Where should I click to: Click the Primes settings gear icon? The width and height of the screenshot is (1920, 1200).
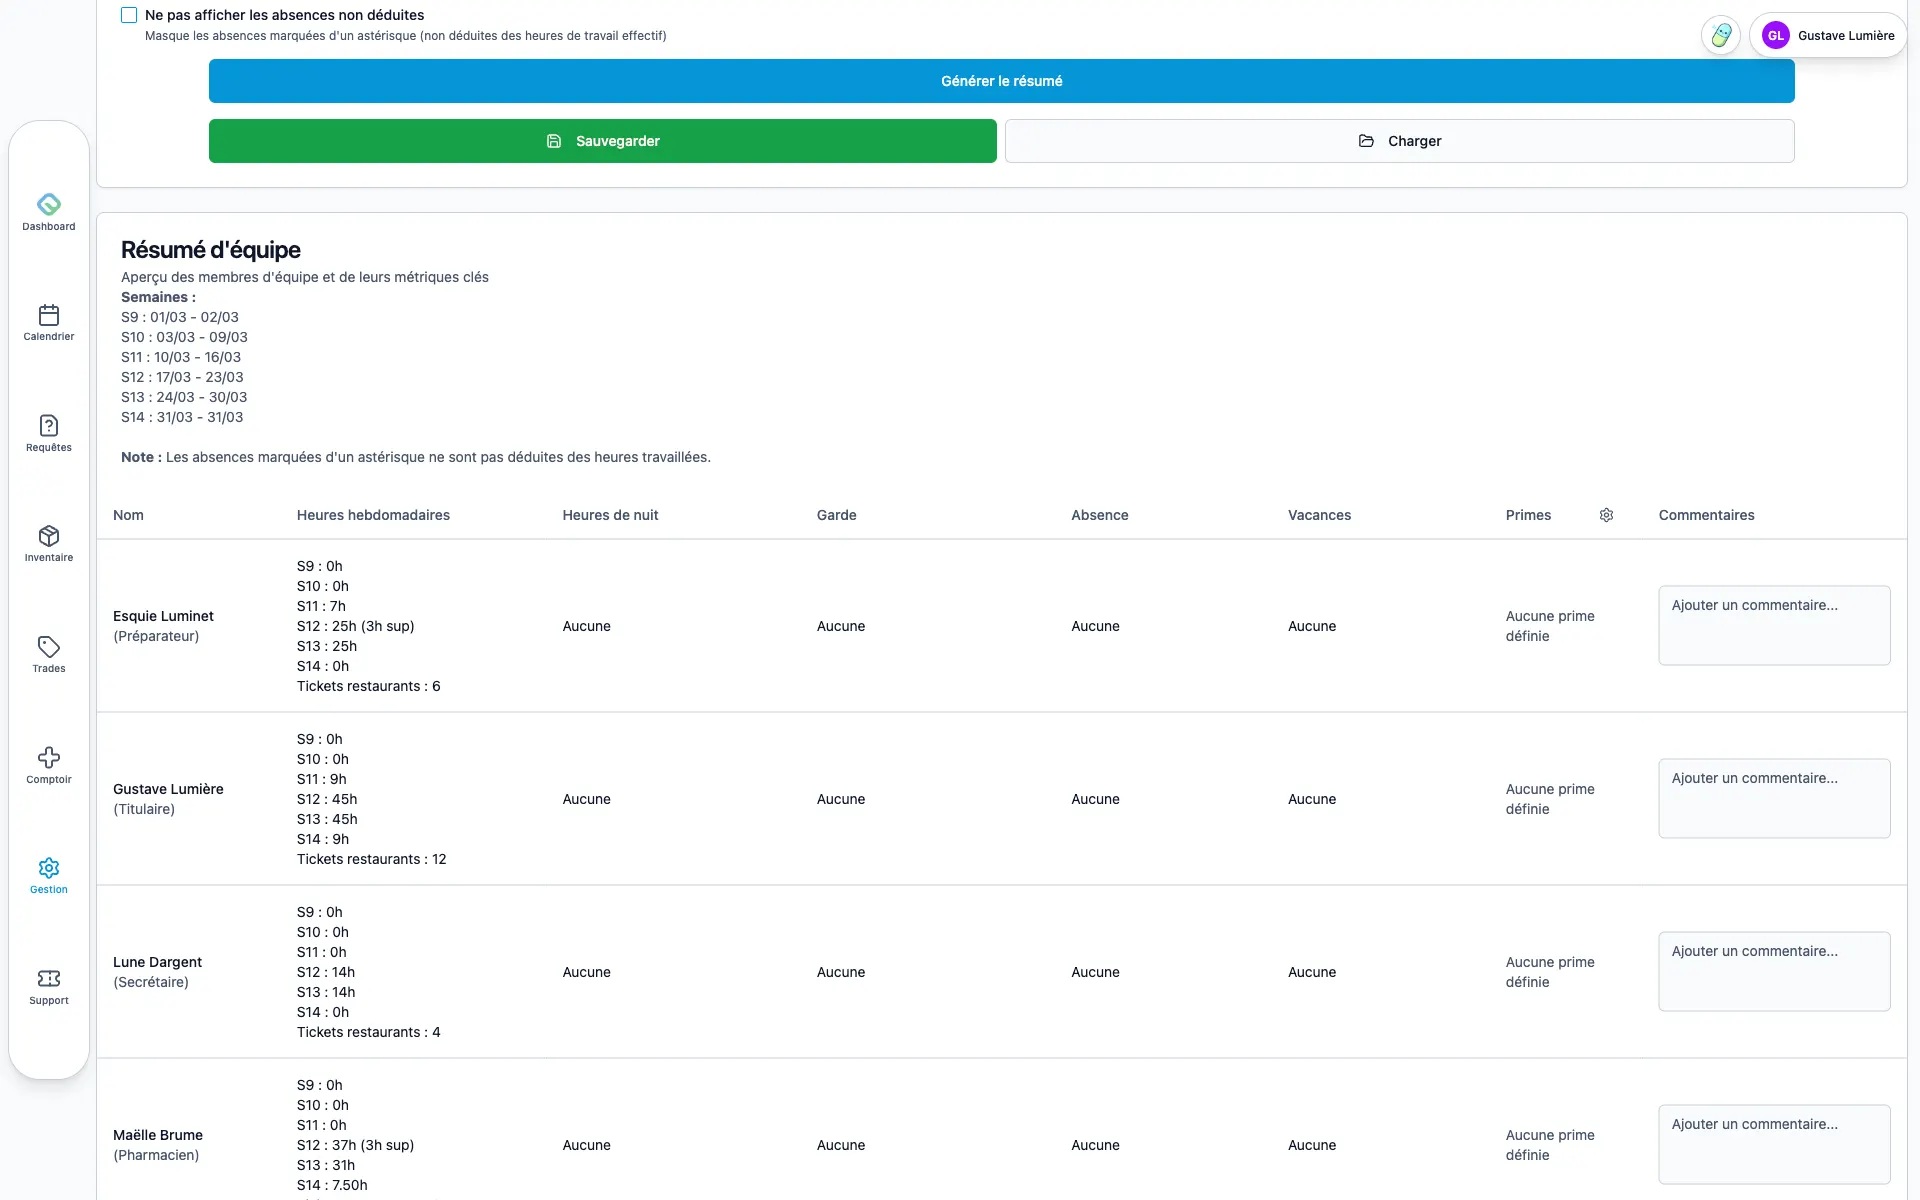[1606, 515]
